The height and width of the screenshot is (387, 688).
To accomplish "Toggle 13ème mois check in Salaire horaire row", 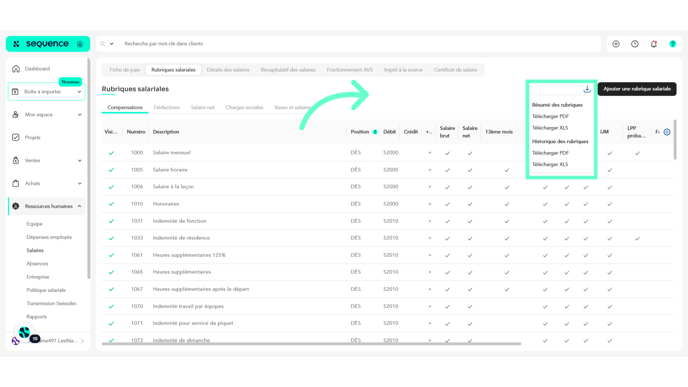I will (507, 170).
